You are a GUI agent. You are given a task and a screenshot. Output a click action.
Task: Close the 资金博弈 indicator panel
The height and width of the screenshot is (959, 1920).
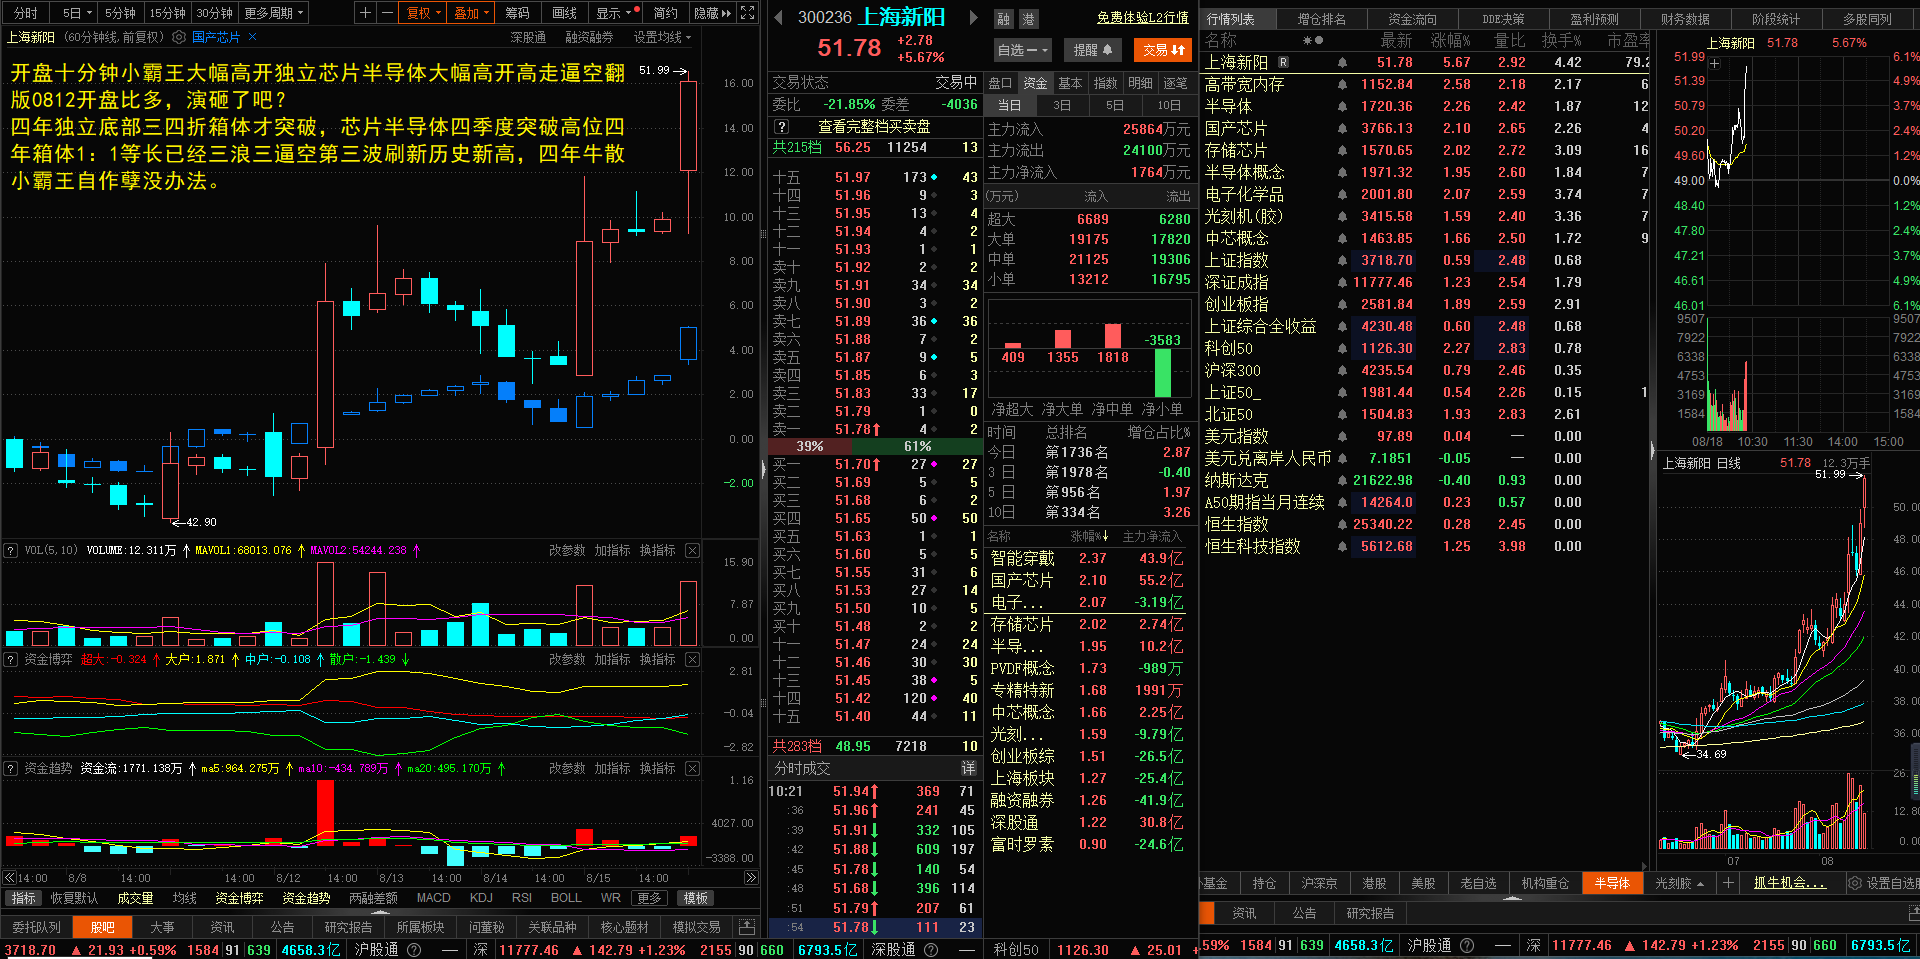pyautogui.click(x=691, y=659)
